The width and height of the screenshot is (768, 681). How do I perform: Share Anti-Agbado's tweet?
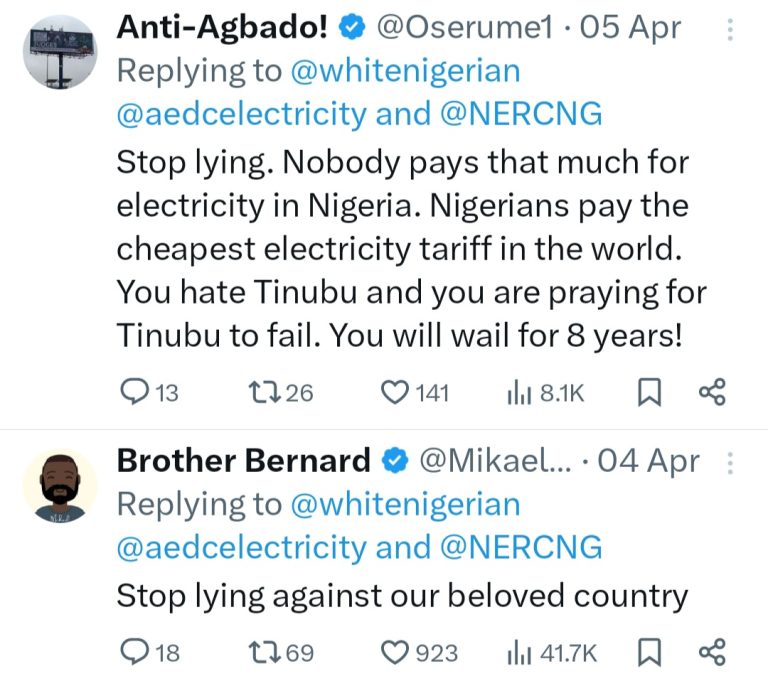pos(711,393)
